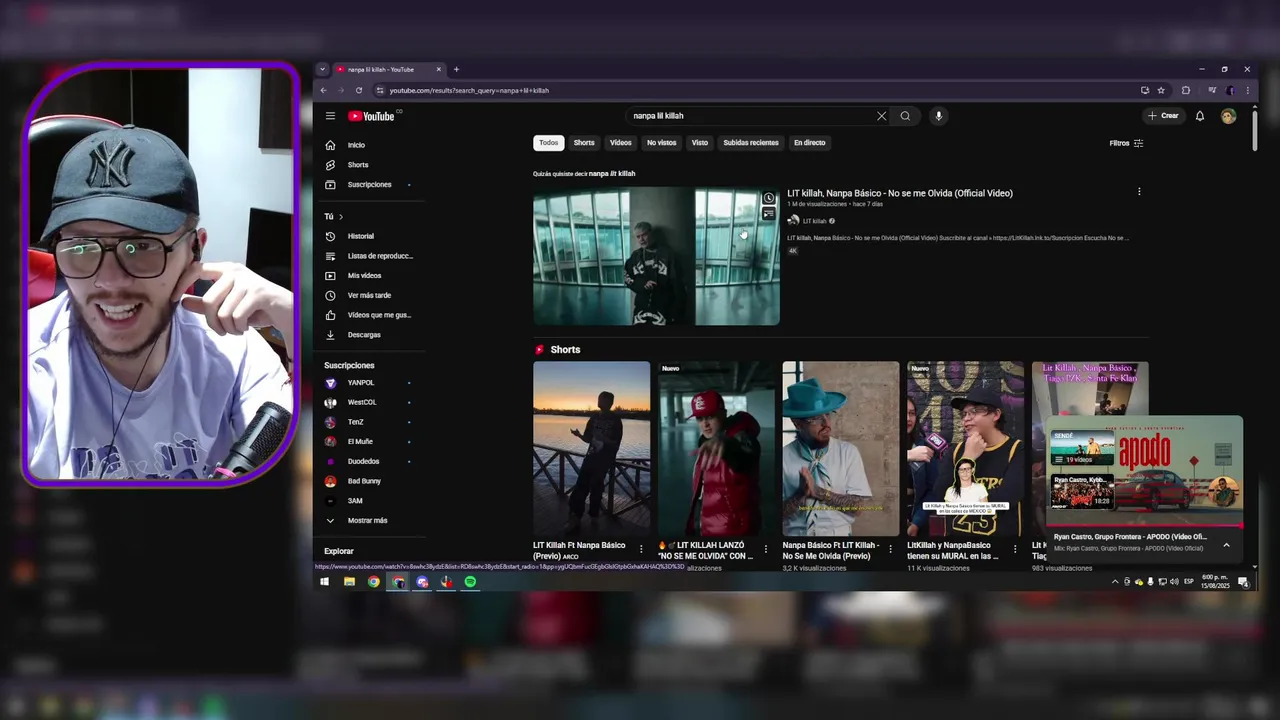Open El Muñe subscription channel

coord(360,442)
